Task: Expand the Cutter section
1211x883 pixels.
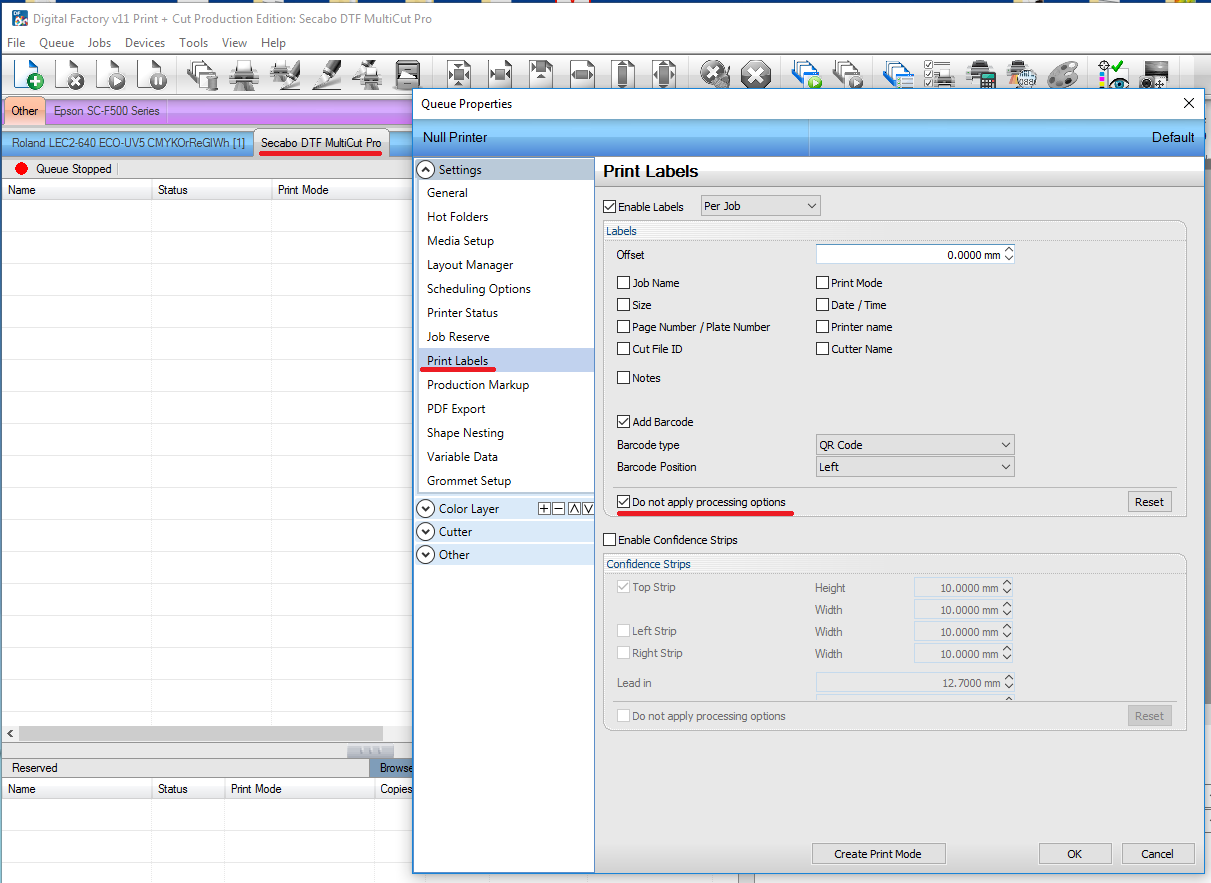Action: (x=426, y=532)
